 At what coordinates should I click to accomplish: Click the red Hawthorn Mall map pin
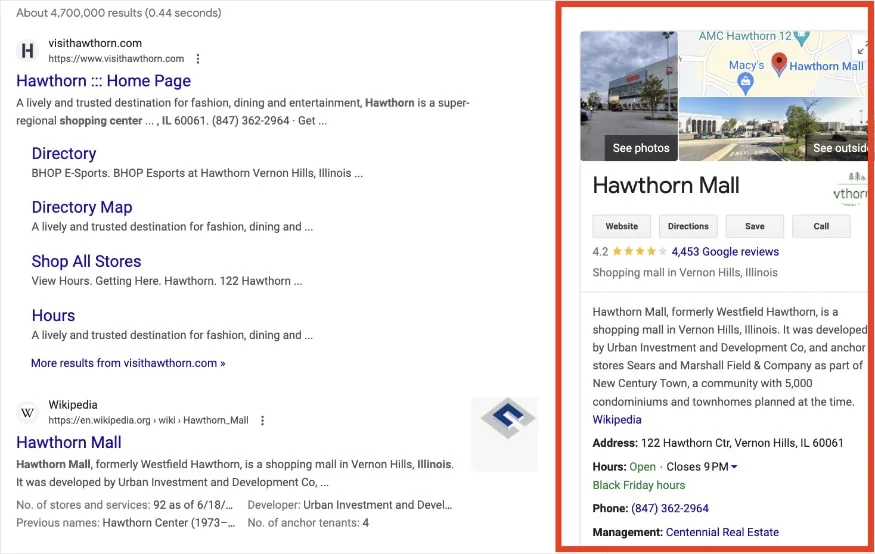(779, 64)
